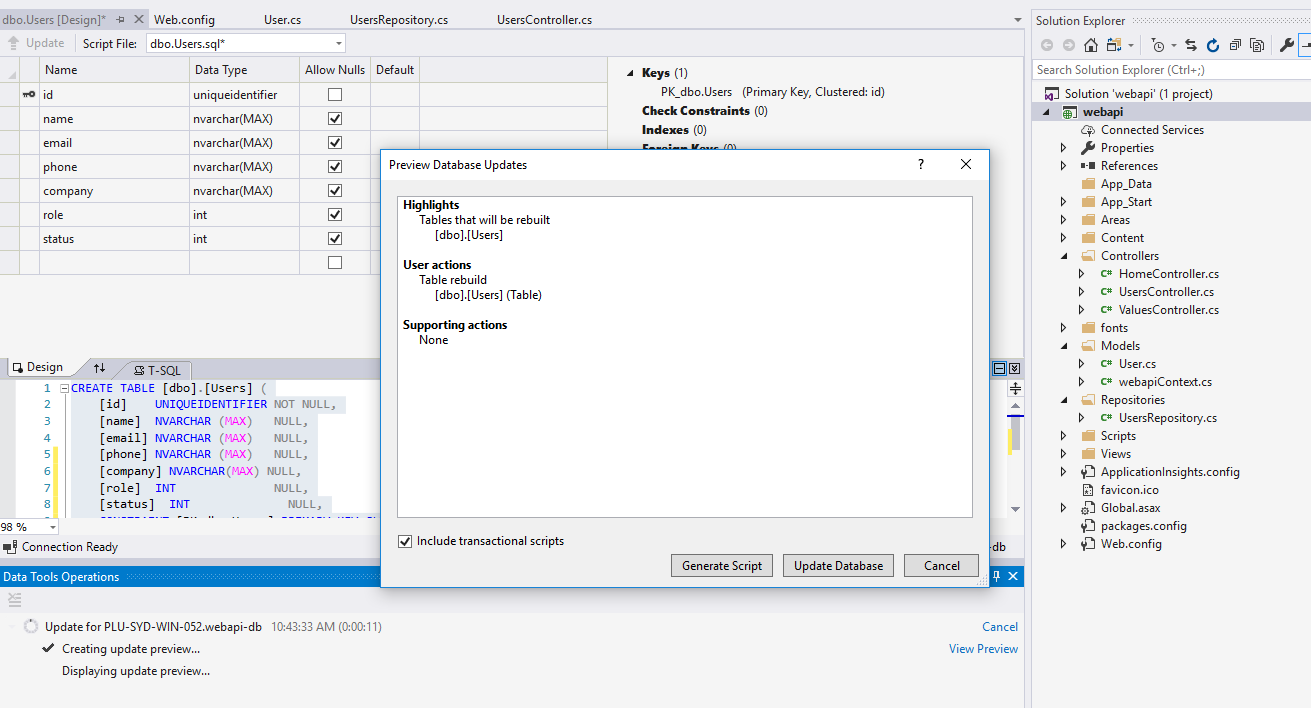1311x708 pixels.
Task: Click the clear list icon in Data Tools Operations
Action: [x=14, y=599]
